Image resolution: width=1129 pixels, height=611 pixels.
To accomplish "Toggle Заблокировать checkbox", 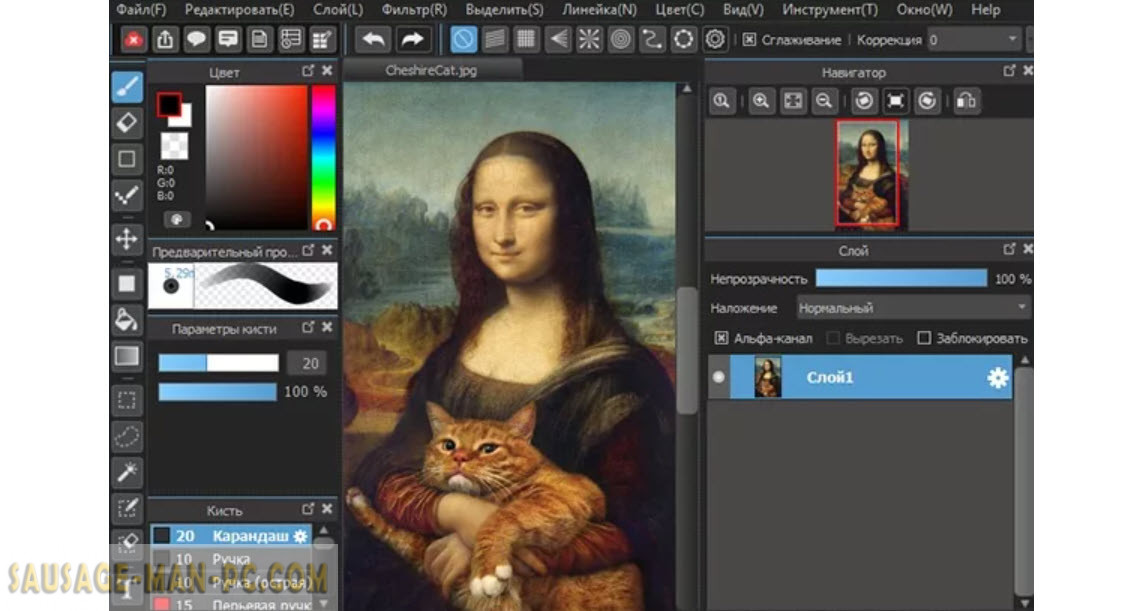I will [x=924, y=338].
